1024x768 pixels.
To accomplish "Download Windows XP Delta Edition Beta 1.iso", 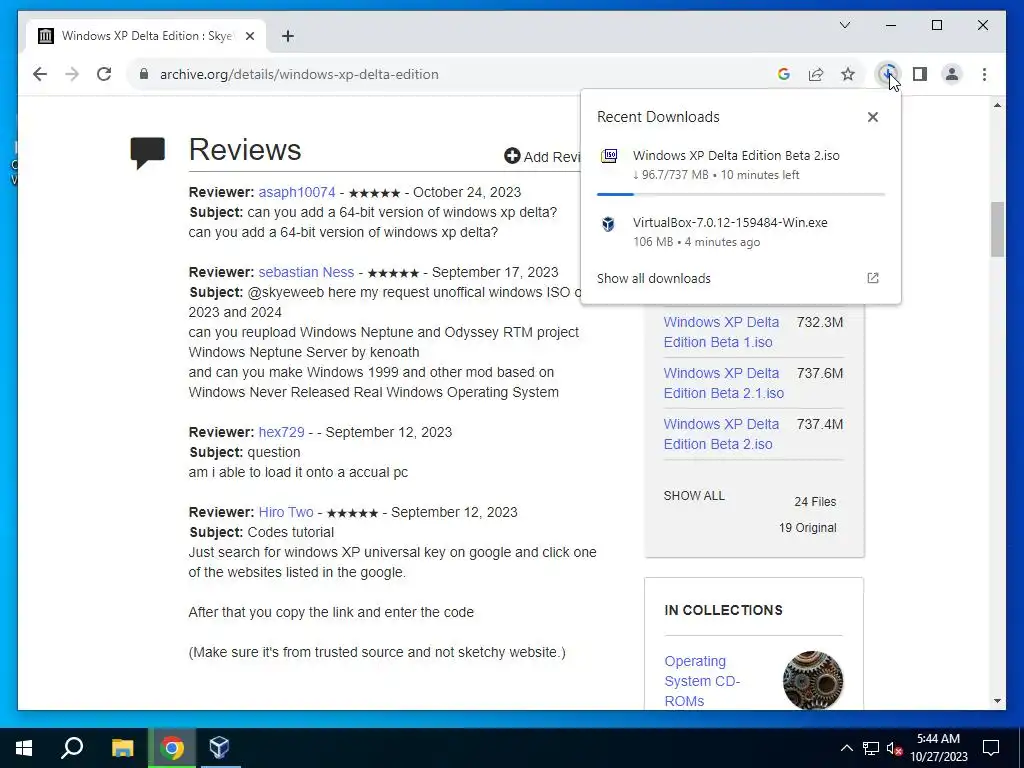I will pyautogui.click(x=721, y=332).
